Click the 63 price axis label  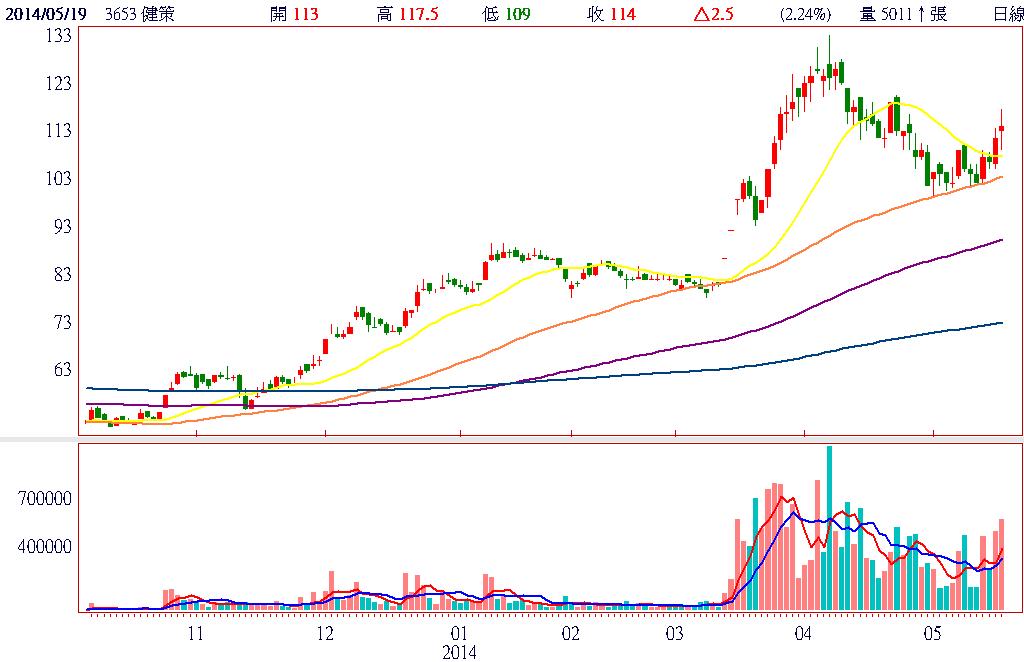tap(63, 370)
